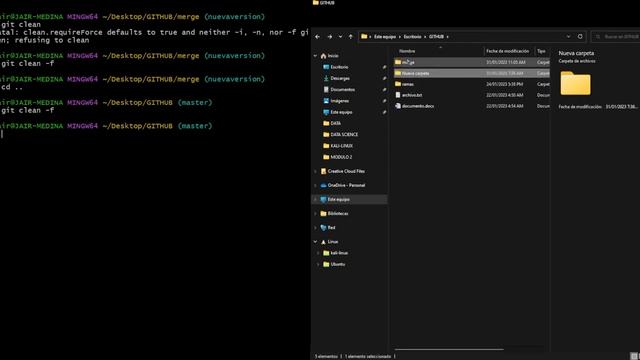This screenshot has height=360, width=640.
Task: Click the pin icon next to Descargas
Action: click(384, 78)
